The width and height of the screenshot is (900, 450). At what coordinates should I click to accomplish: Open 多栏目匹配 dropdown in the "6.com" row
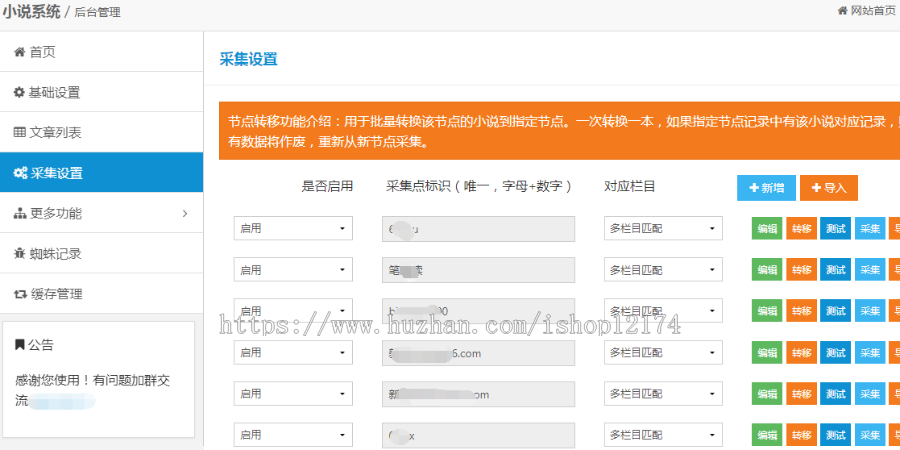tap(664, 352)
